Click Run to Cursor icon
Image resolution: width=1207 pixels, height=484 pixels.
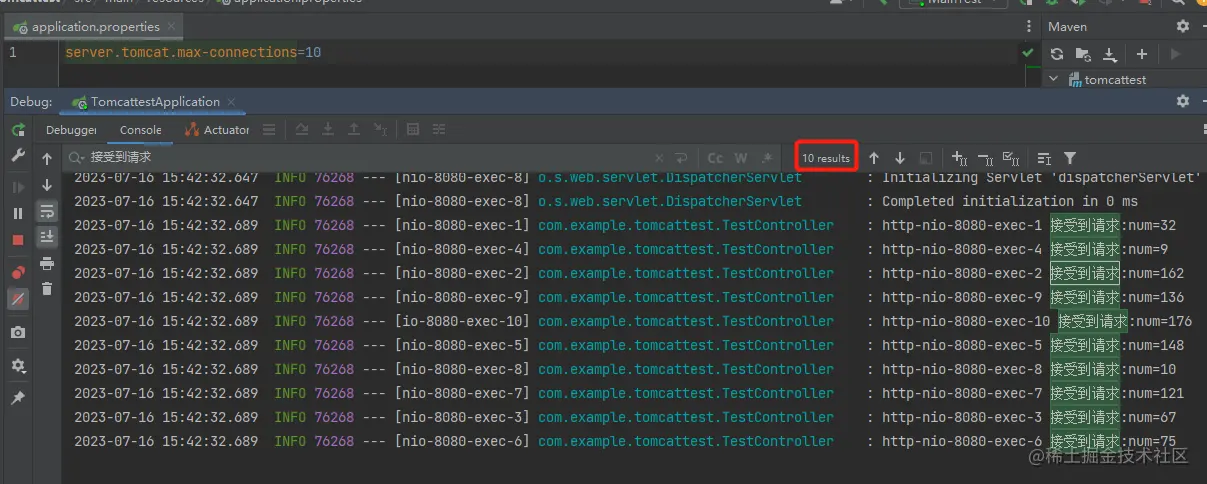point(380,130)
